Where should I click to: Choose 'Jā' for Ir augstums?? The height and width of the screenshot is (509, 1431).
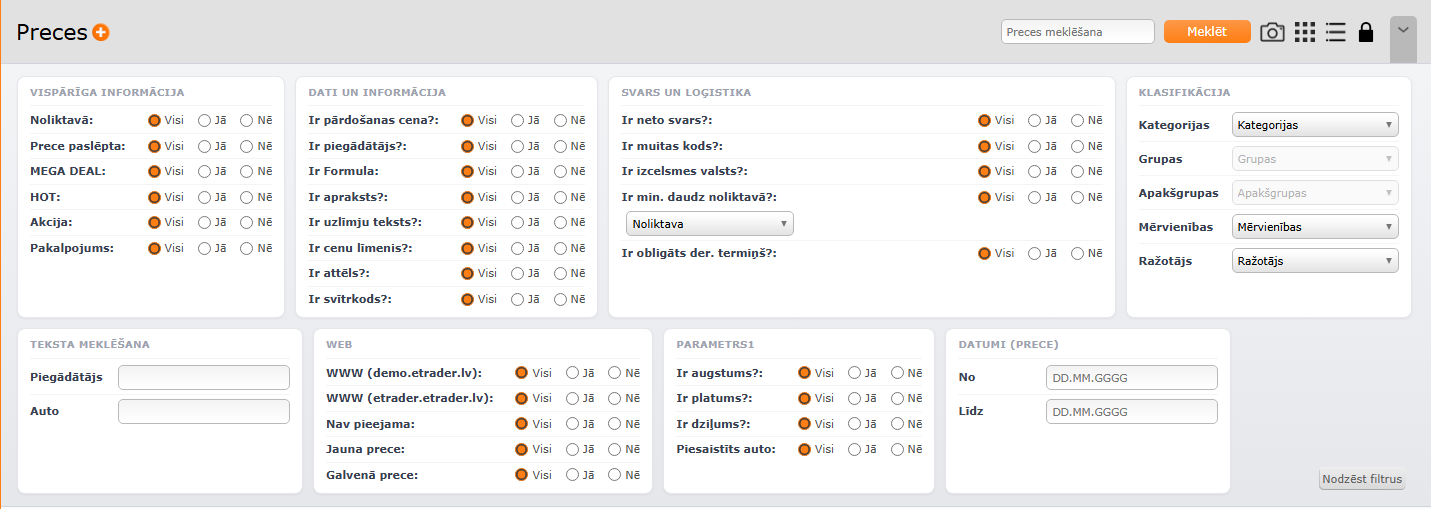(x=855, y=373)
